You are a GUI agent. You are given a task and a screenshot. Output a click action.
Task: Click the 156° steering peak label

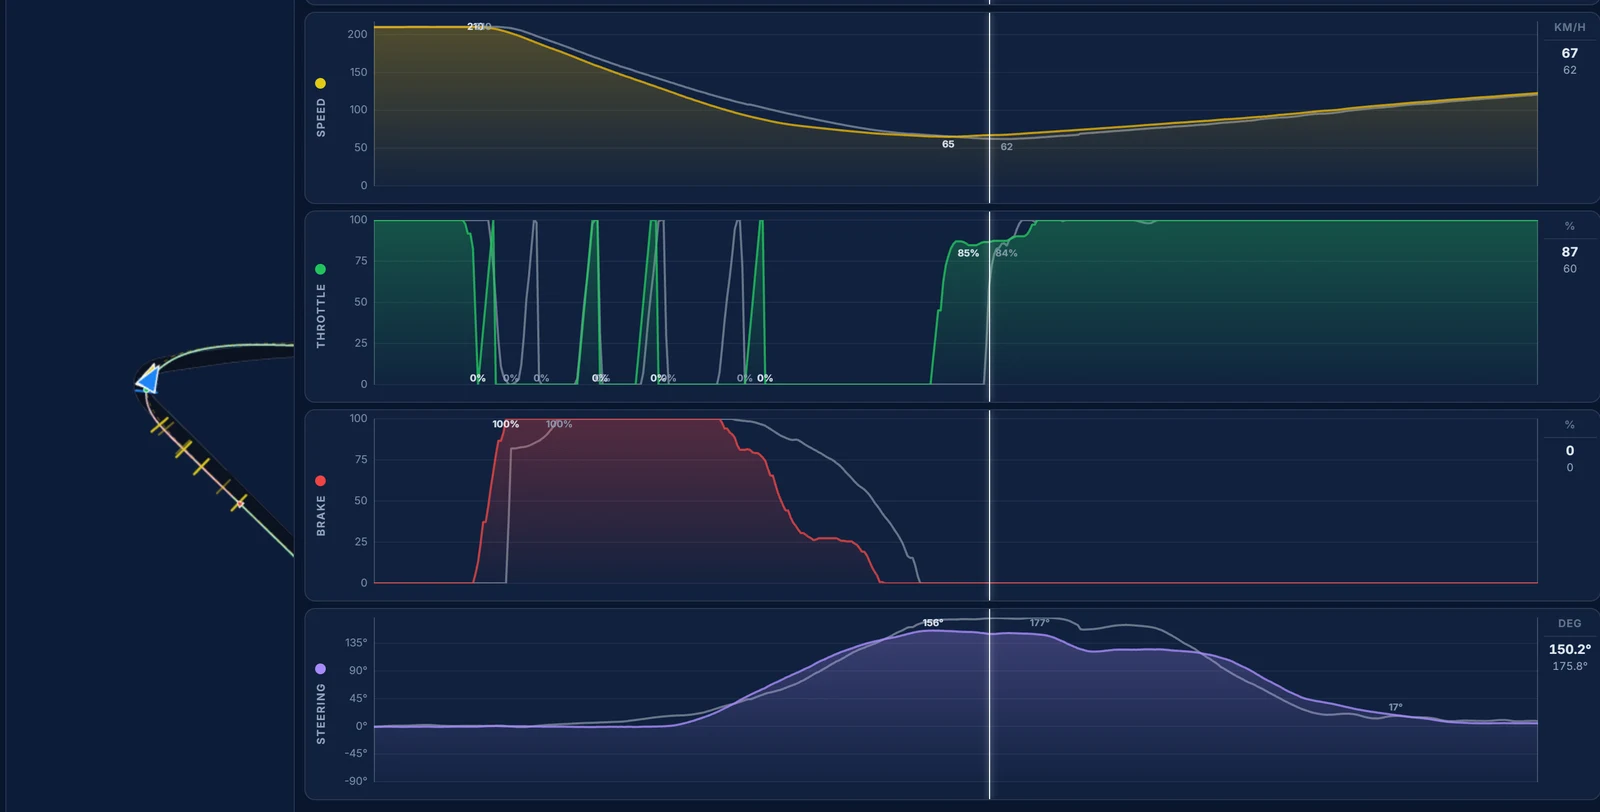[x=932, y=623]
